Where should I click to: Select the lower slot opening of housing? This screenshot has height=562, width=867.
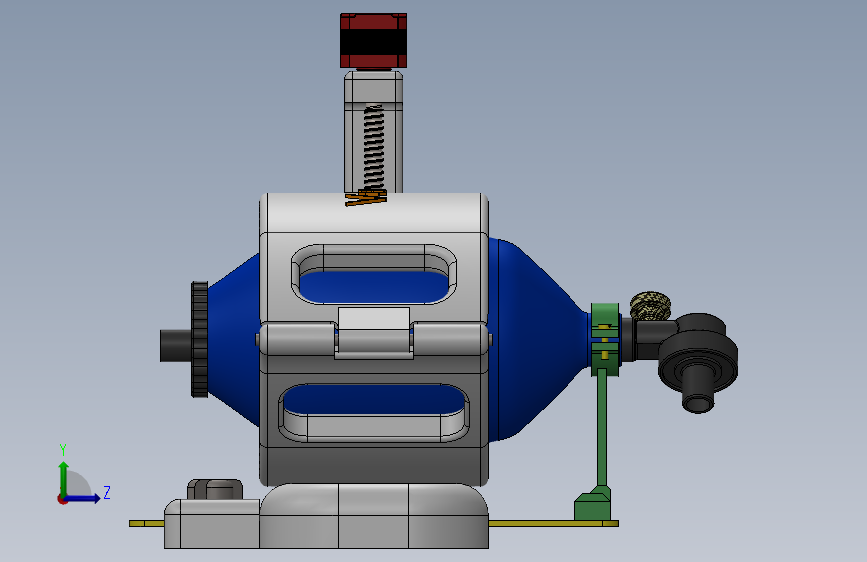(x=374, y=413)
